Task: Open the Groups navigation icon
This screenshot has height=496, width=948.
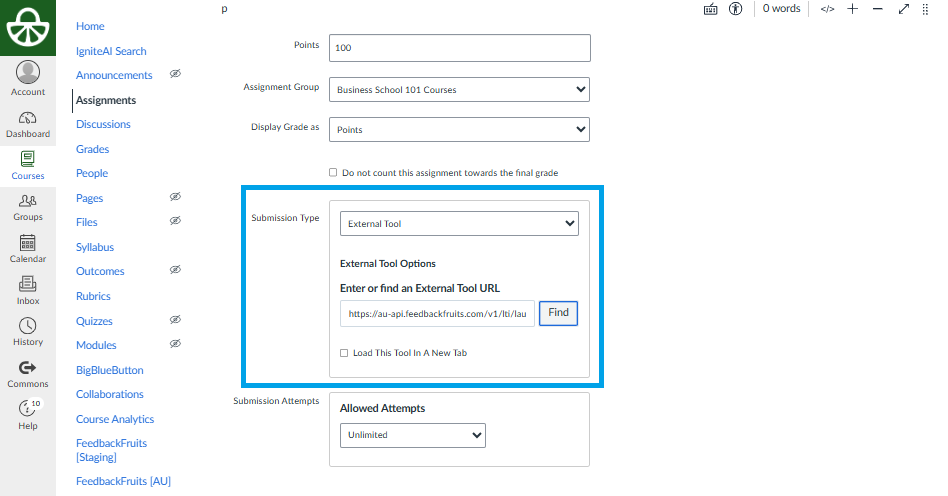Action: pyautogui.click(x=28, y=207)
